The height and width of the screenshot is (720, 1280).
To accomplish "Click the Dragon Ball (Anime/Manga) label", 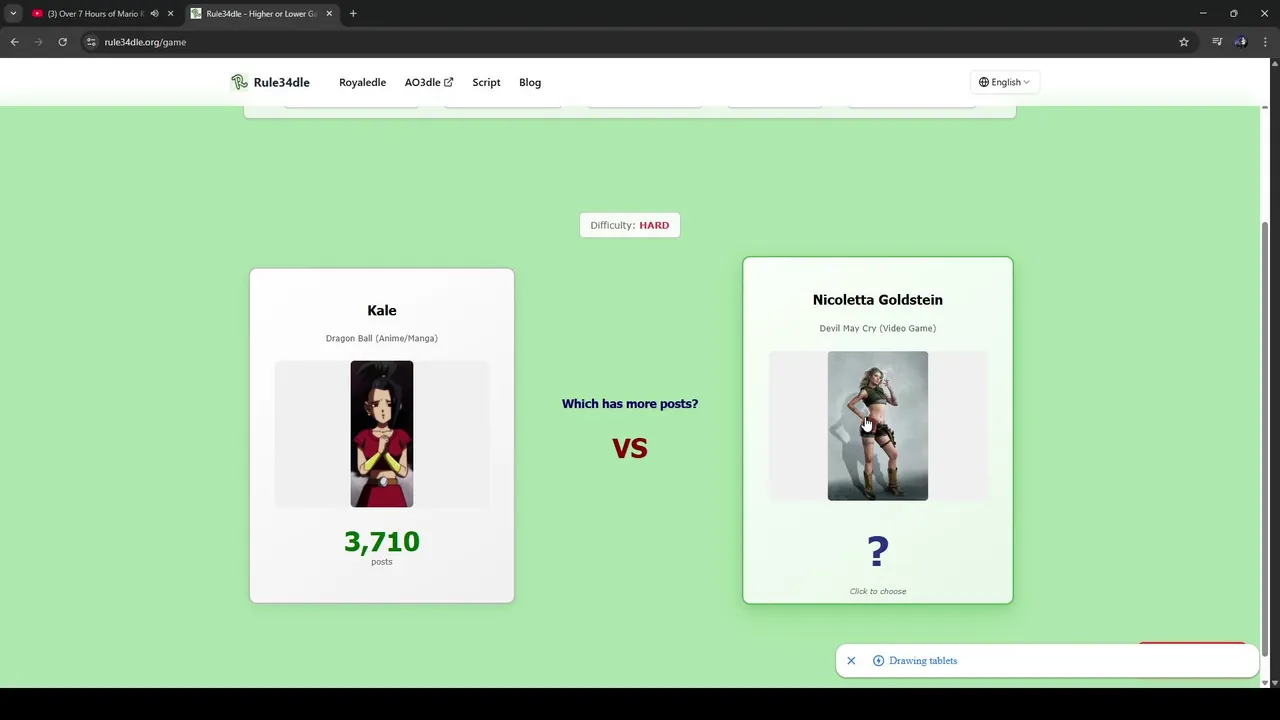I will click(382, 338).
